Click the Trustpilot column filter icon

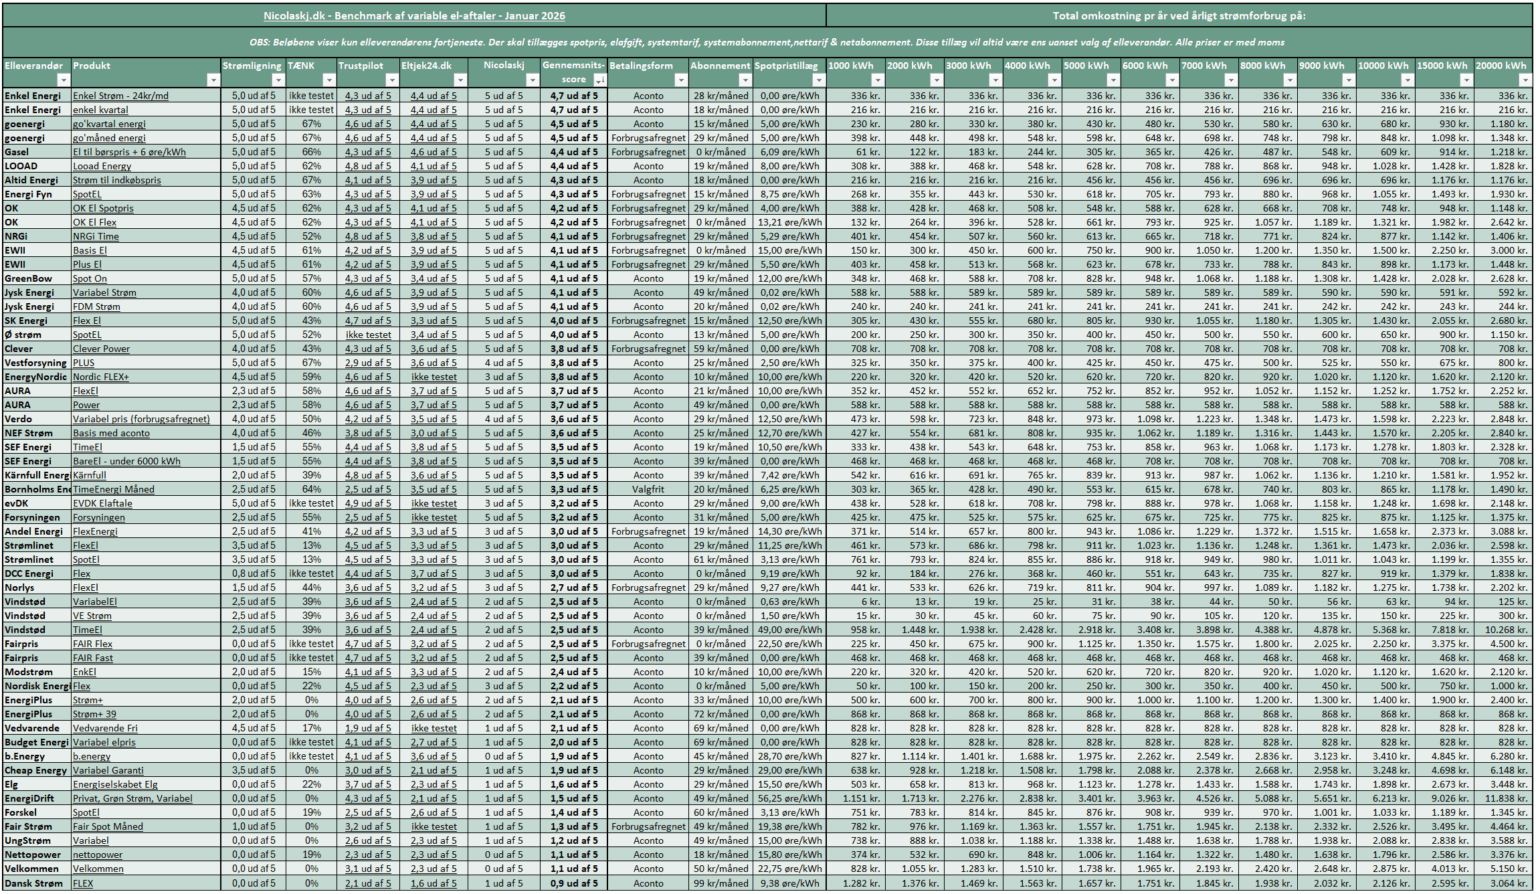tap(390, 79)
